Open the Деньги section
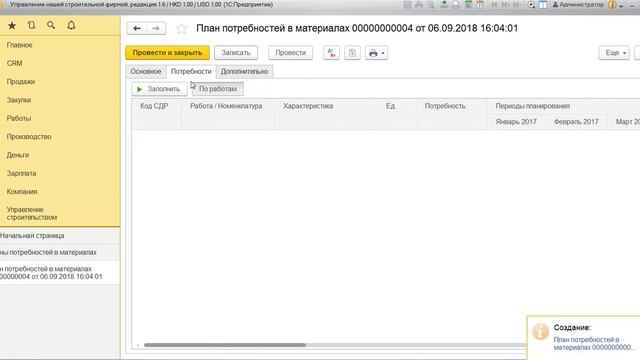Screen dimensions: 640x360 [x=18, y=155]
